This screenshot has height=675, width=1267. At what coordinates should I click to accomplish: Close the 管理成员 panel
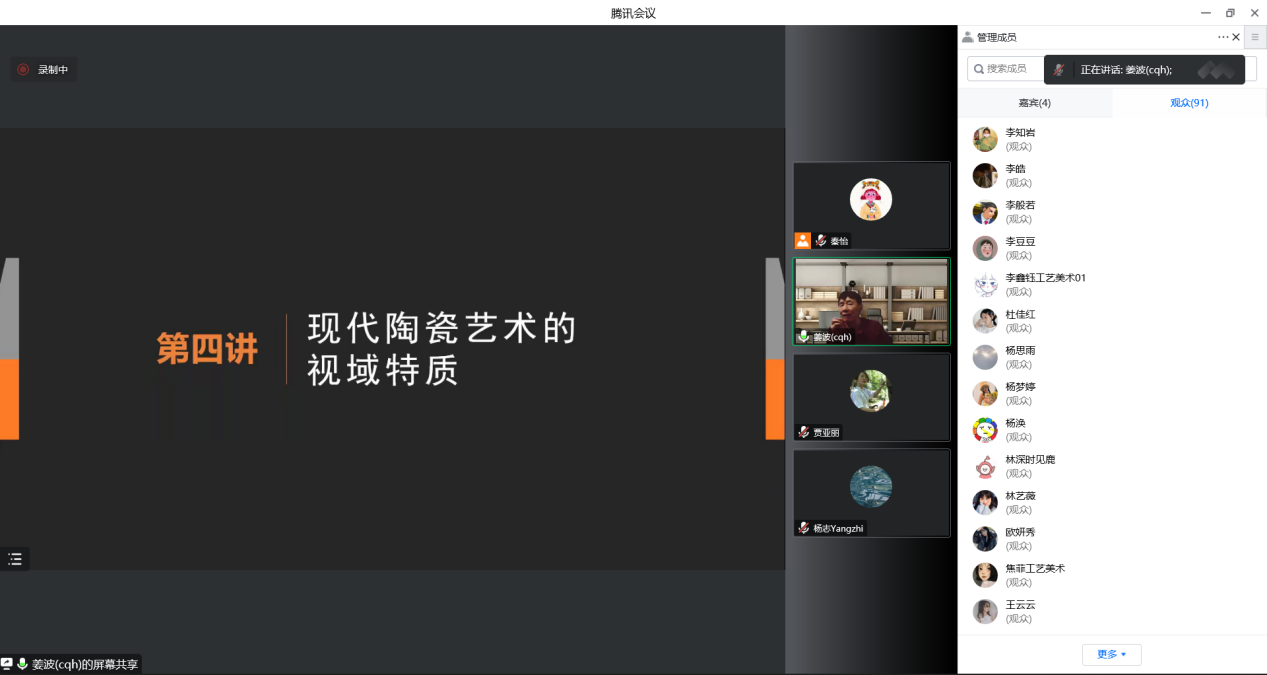coord(1236,37)
